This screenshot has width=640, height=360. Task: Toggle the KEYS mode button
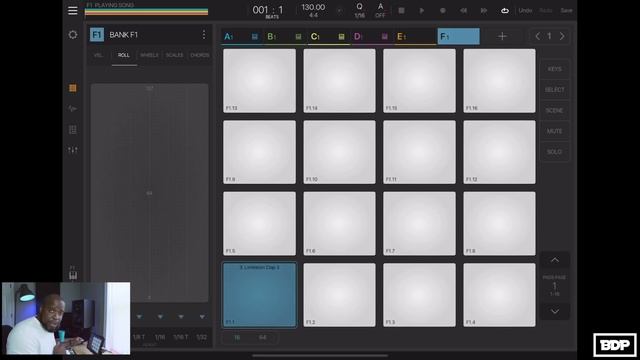pos(554,69)
